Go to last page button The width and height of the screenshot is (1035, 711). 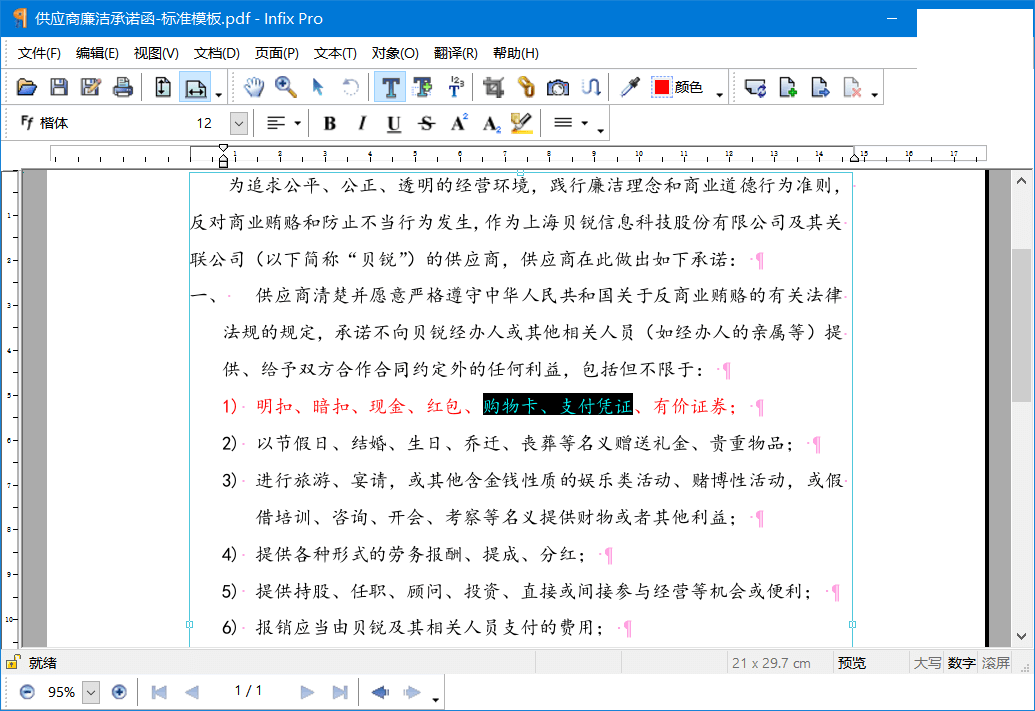tap(340, 692)
